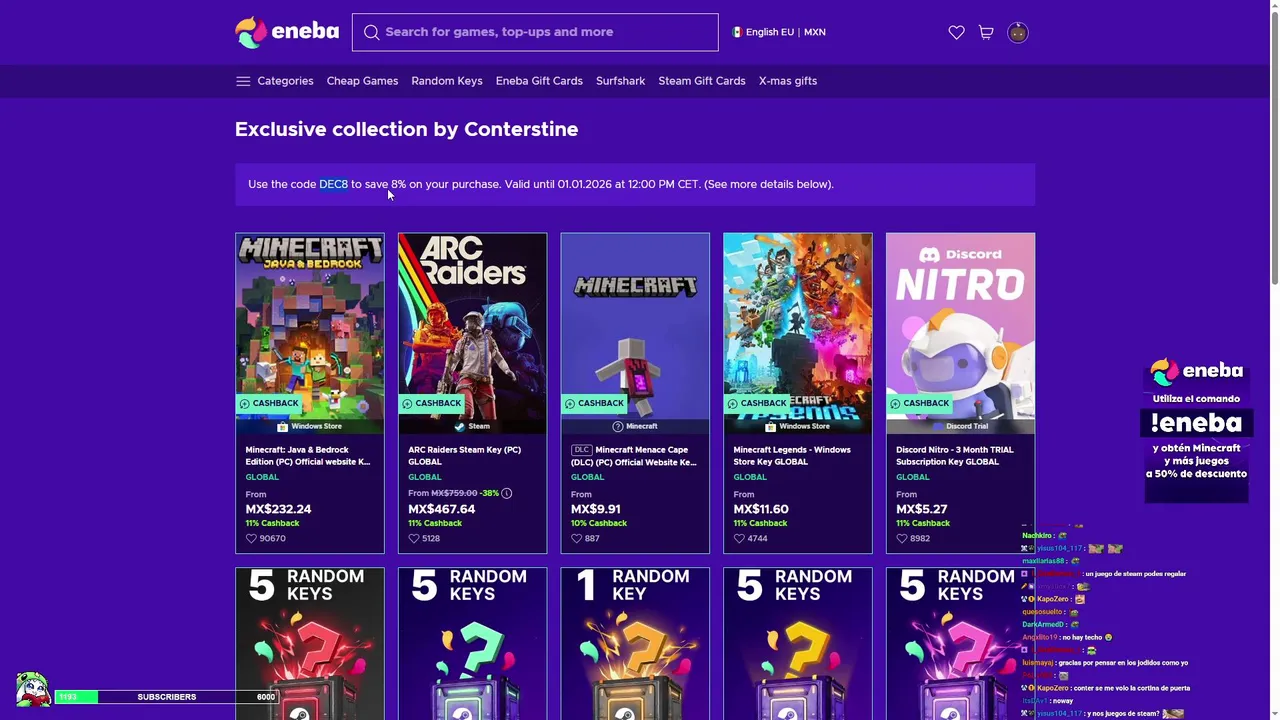Click the info icon beside ARC Raiders discount
This screenshot has width=1280, height=720.
click(x=507, y=493)
